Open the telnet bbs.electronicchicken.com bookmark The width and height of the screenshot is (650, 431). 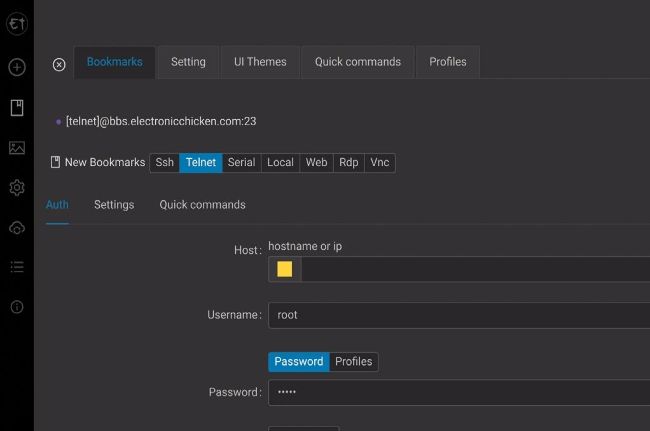coord(161,121)
